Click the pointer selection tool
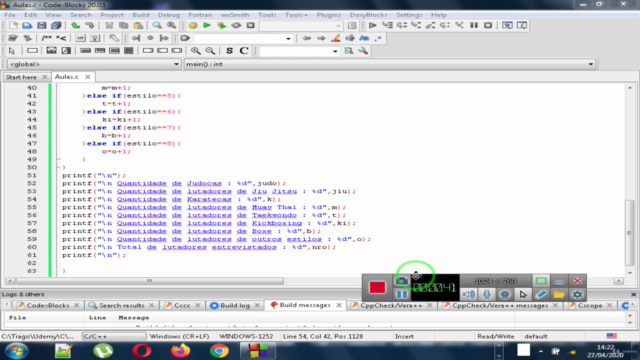The width and height of the screenshot is (640, 360). tap(11, 51)
